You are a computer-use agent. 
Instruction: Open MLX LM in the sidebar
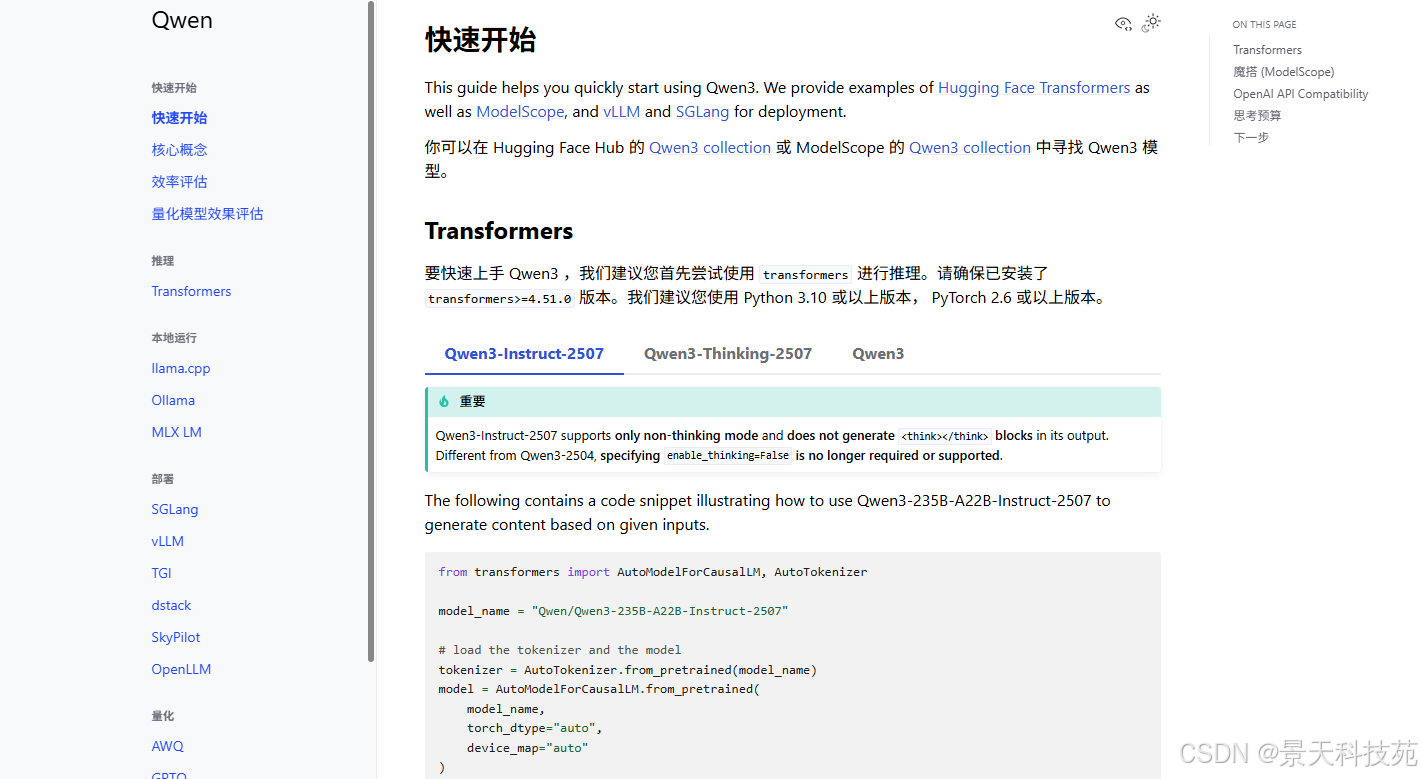177,432
